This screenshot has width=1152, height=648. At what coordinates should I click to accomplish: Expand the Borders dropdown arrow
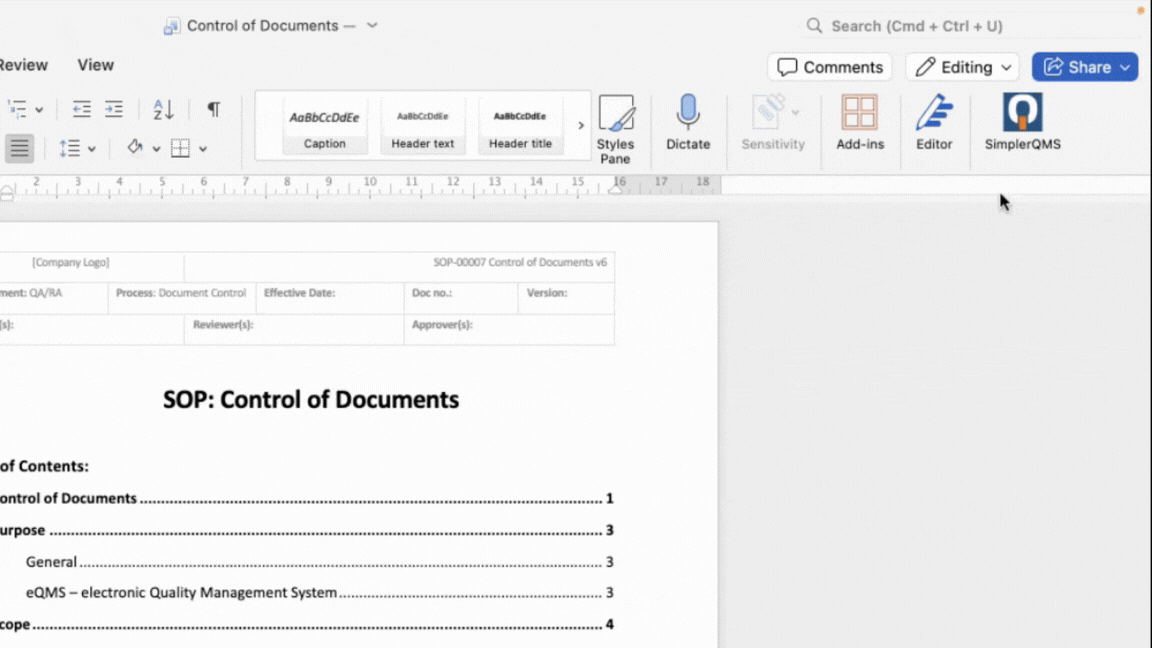pyautogui.click(x=203, y=149)
